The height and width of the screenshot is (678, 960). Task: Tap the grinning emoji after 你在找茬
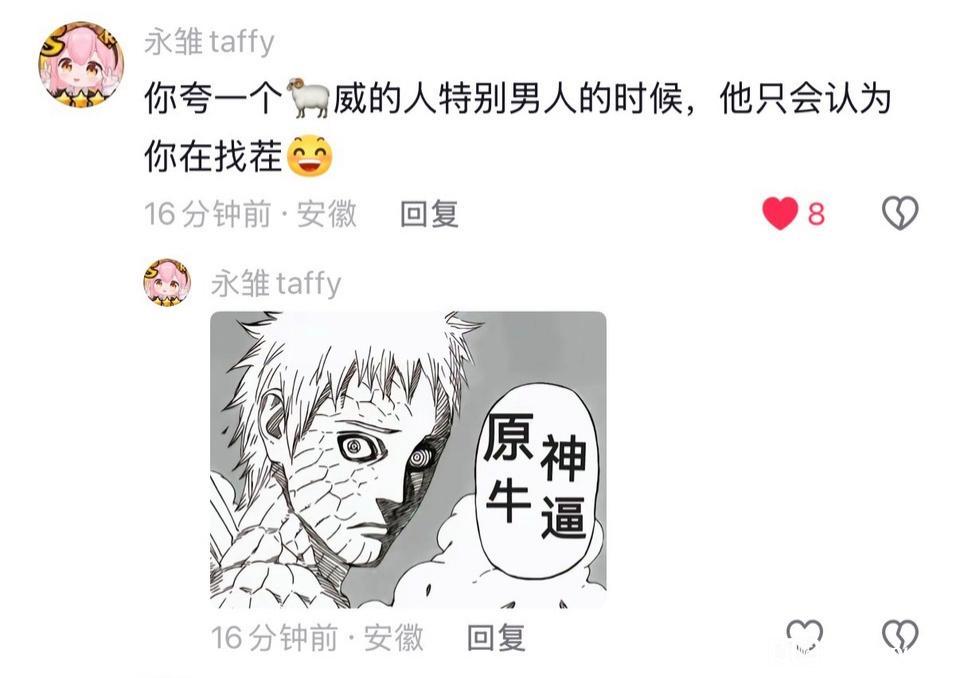(310, 155)
